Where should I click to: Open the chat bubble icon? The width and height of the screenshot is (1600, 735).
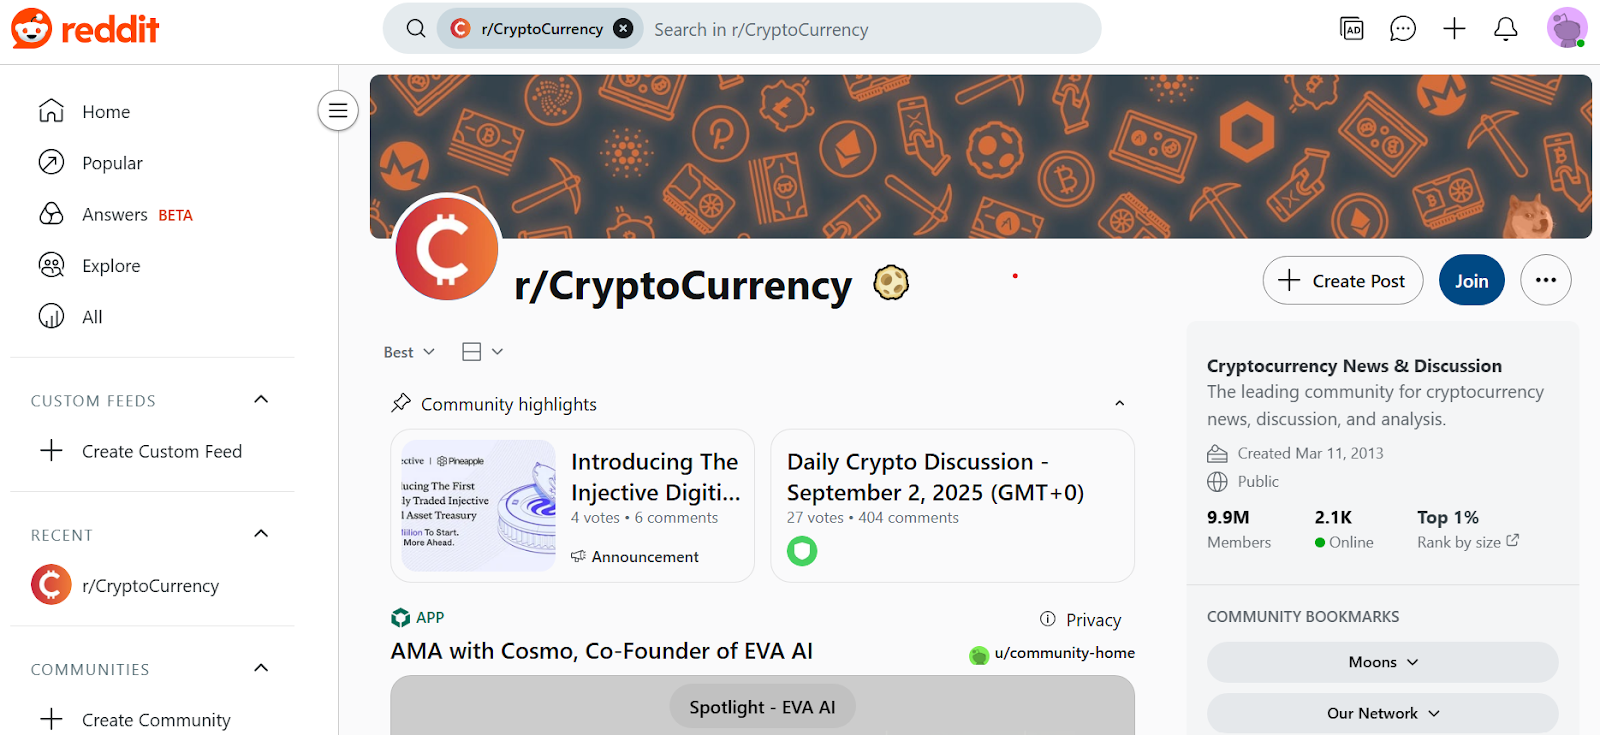(x=1403, y=29)
